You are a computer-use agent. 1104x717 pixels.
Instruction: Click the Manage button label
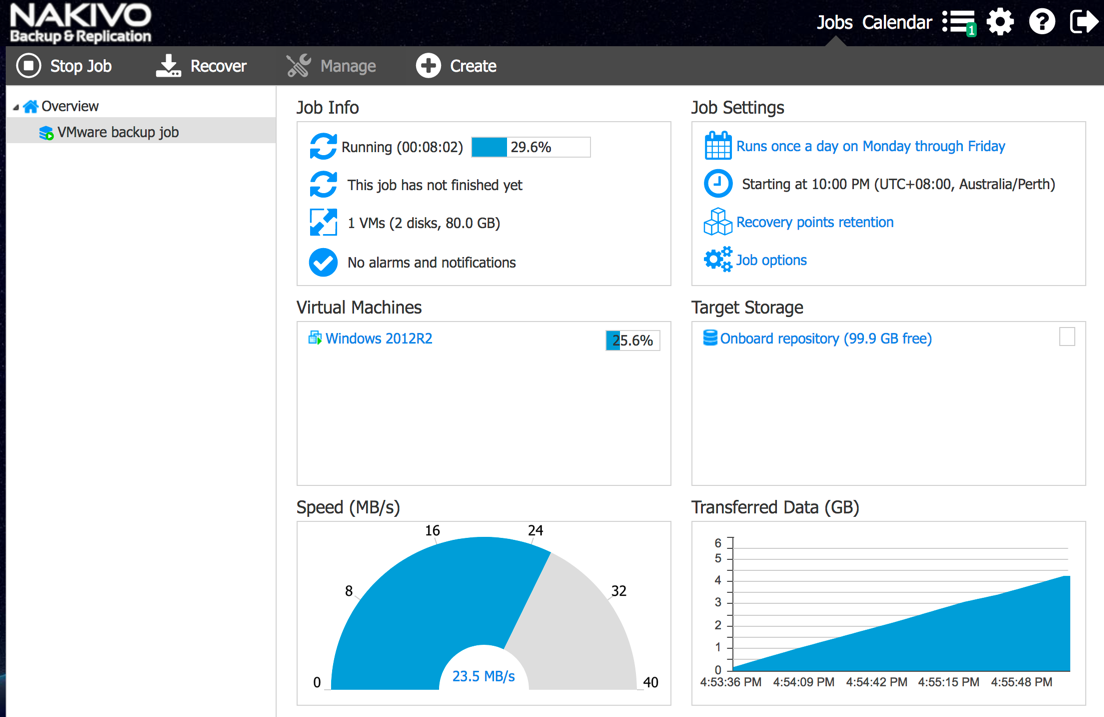click(348, 66)
